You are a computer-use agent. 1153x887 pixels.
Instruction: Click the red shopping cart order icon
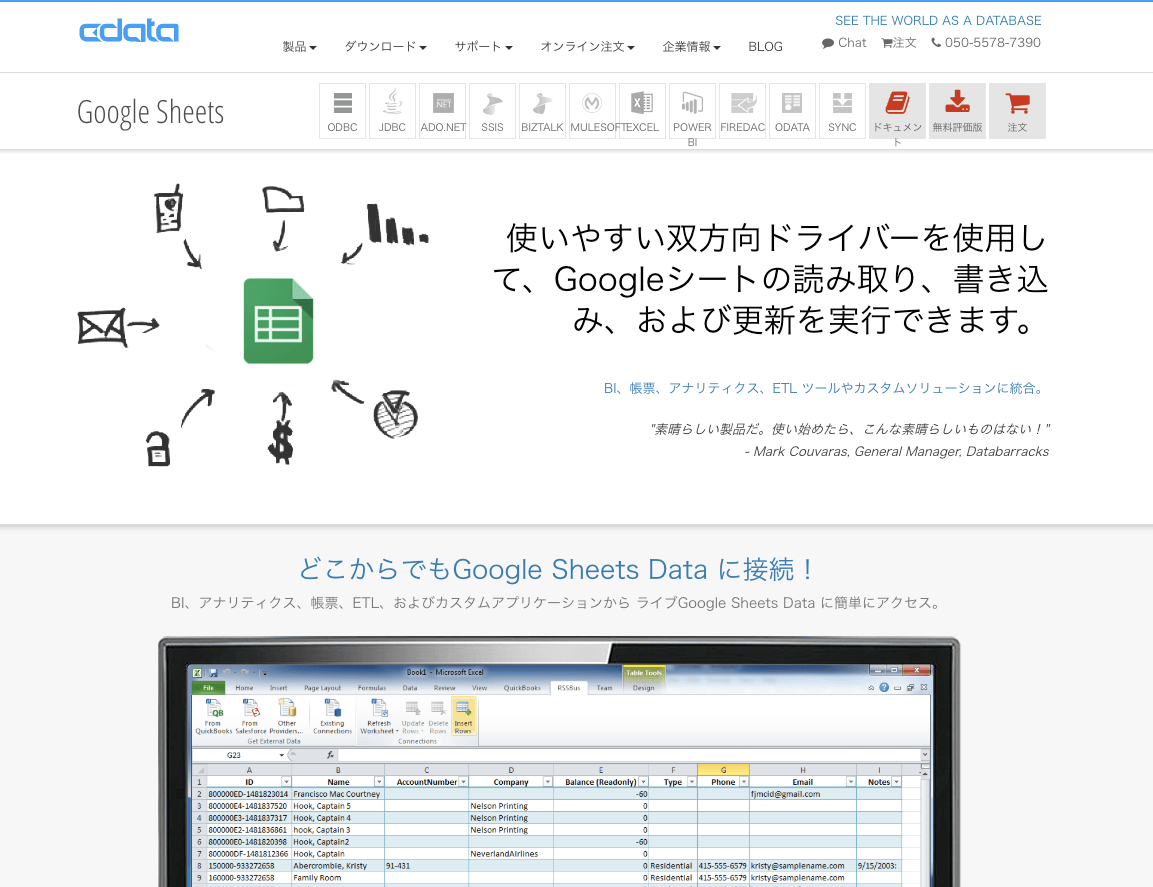[1018, 110]
